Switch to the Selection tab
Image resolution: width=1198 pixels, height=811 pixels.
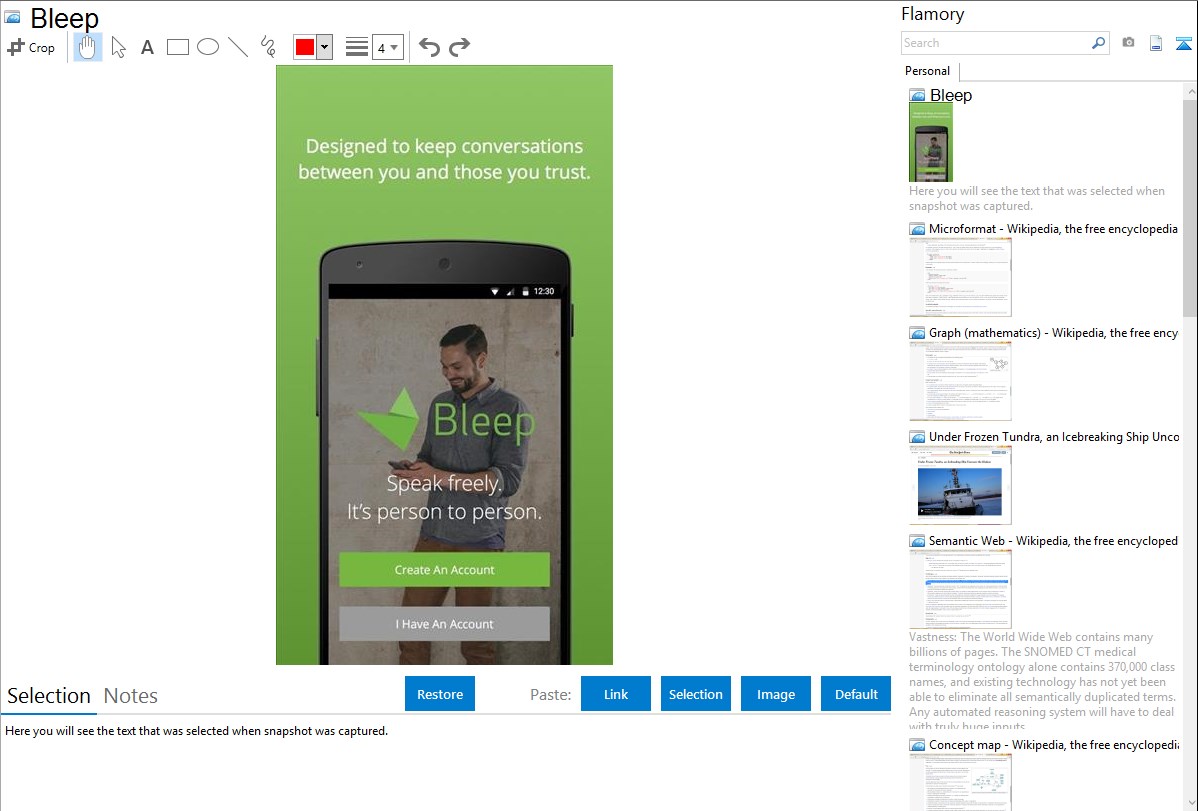(x=49, y=696)
